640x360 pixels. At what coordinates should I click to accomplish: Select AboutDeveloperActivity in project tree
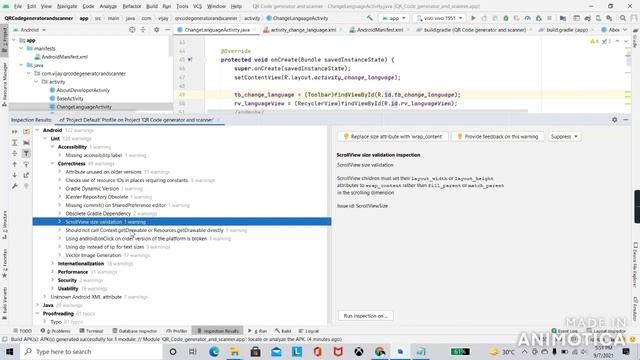(x=83, y=90)
